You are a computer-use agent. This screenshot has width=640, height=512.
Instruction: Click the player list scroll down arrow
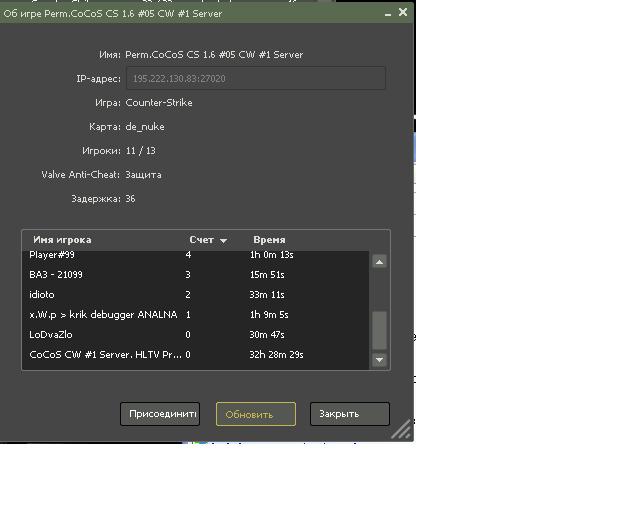(x=379, y=360)
